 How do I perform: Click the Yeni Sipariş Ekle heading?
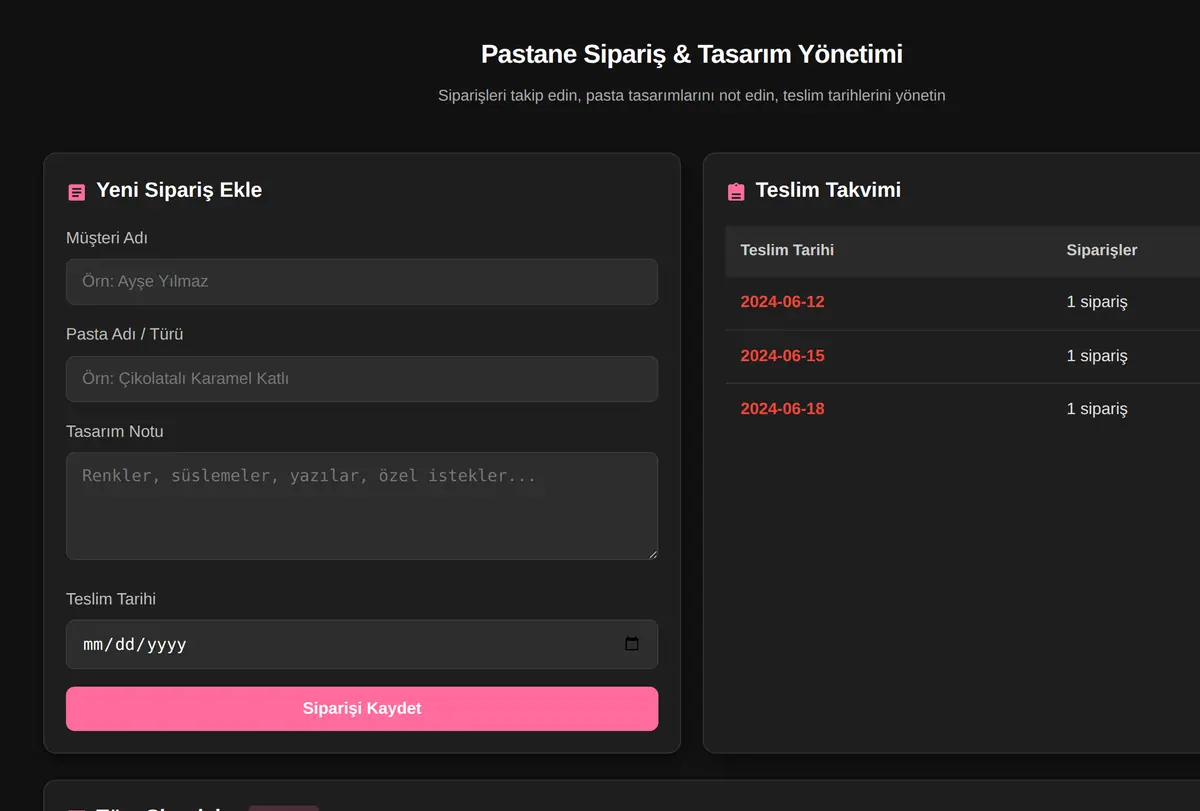pos(179,190)
